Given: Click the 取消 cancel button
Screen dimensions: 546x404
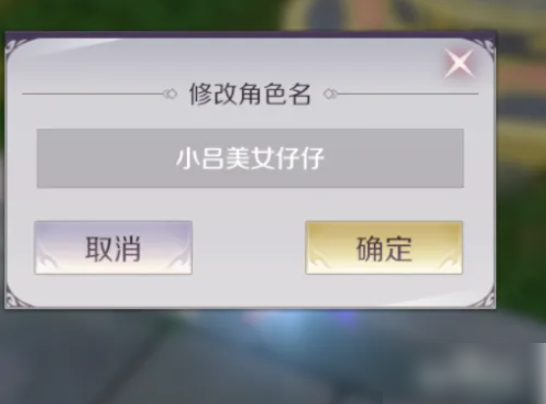Looking at the screenshot, I should [x=113, y=248].
